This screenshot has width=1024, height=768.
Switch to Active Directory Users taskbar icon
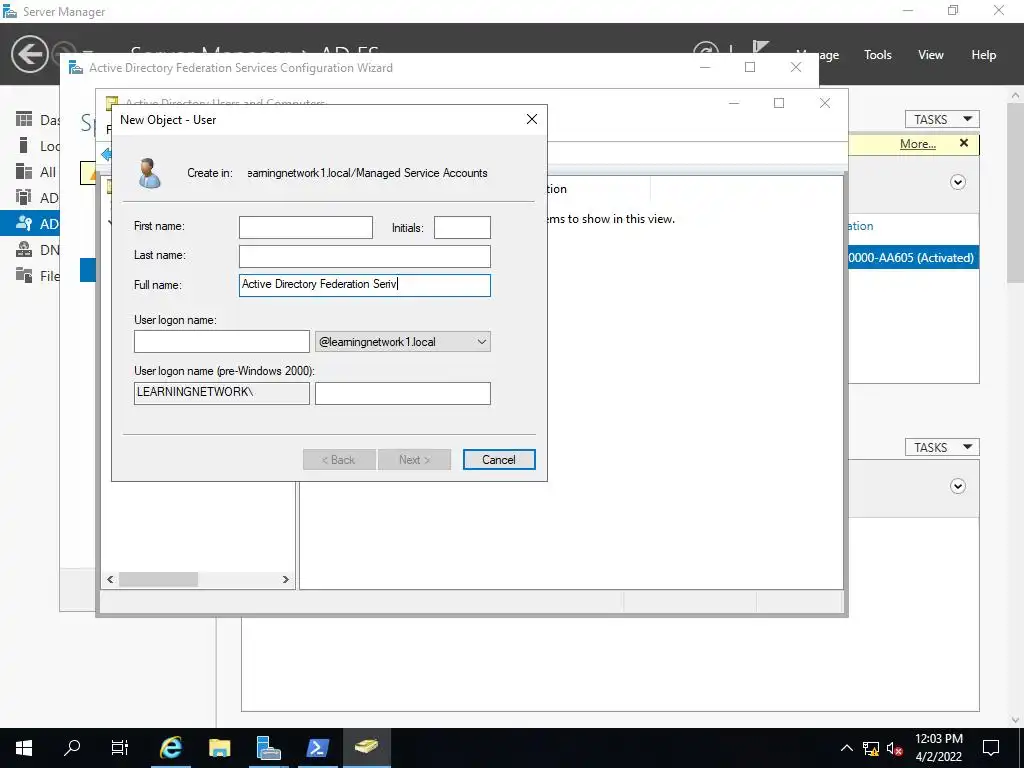(x=366, y=748)
